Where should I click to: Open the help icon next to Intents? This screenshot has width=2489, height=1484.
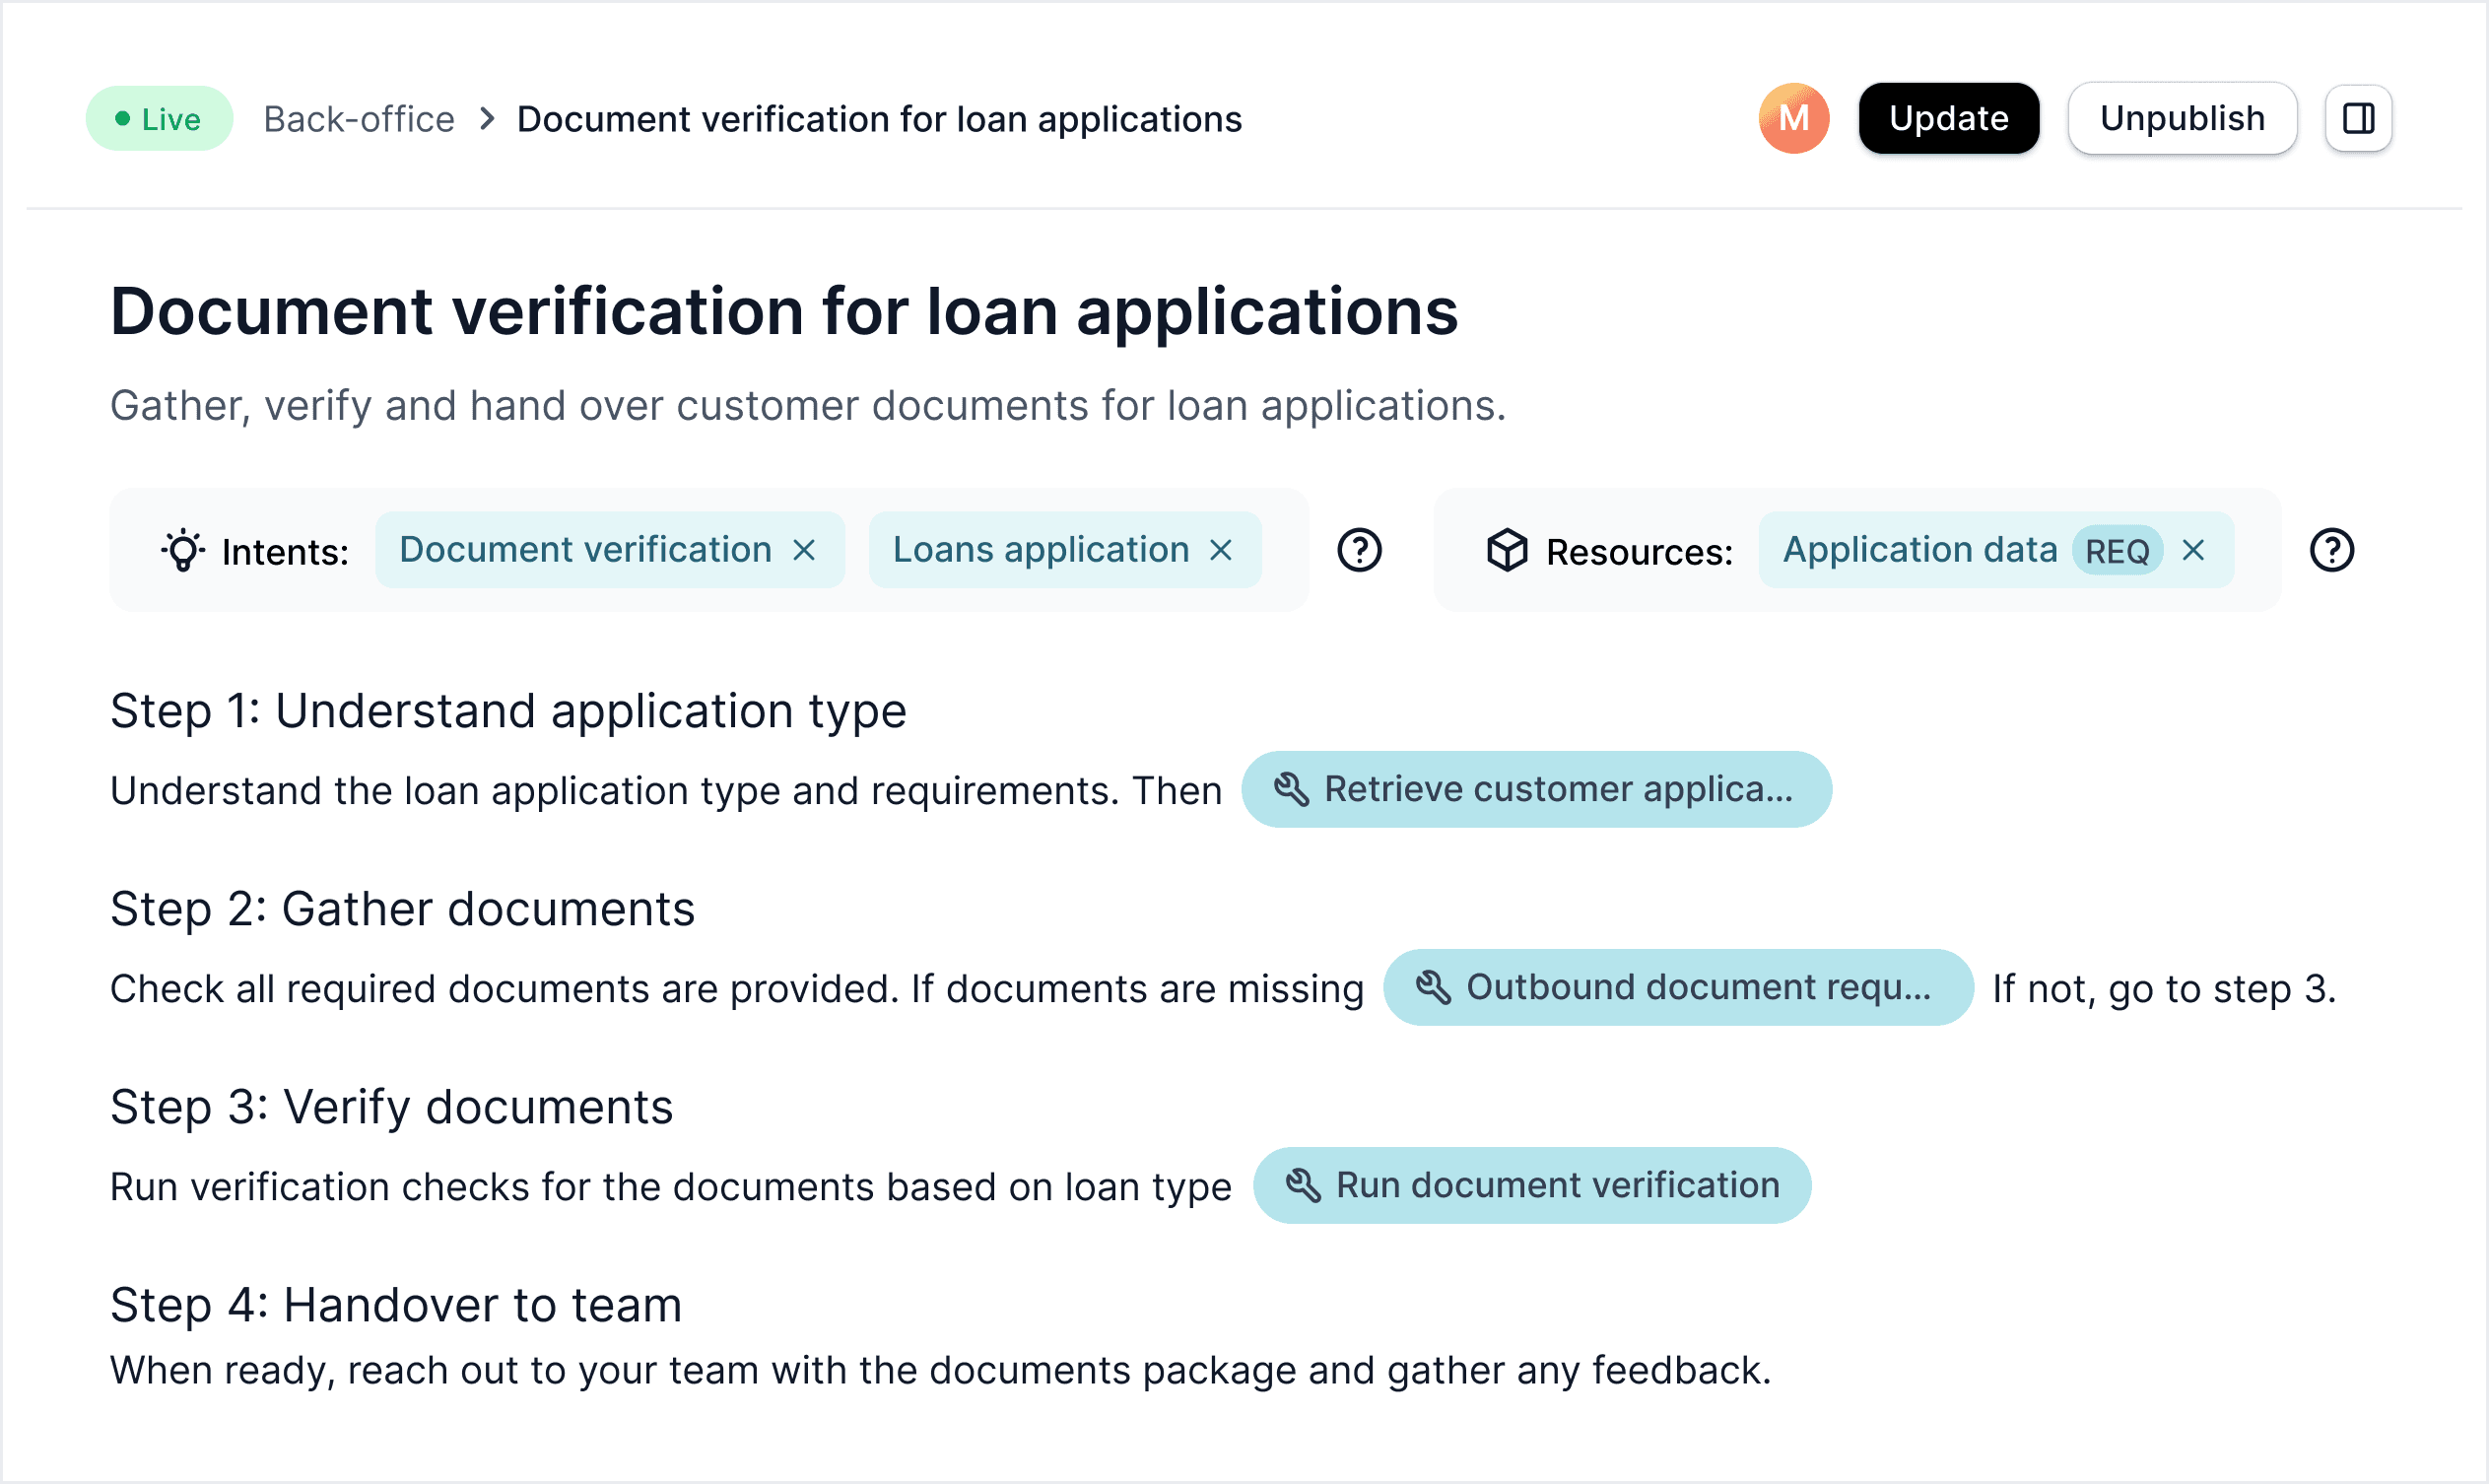pyautogui.click(x=1358, y=550)
